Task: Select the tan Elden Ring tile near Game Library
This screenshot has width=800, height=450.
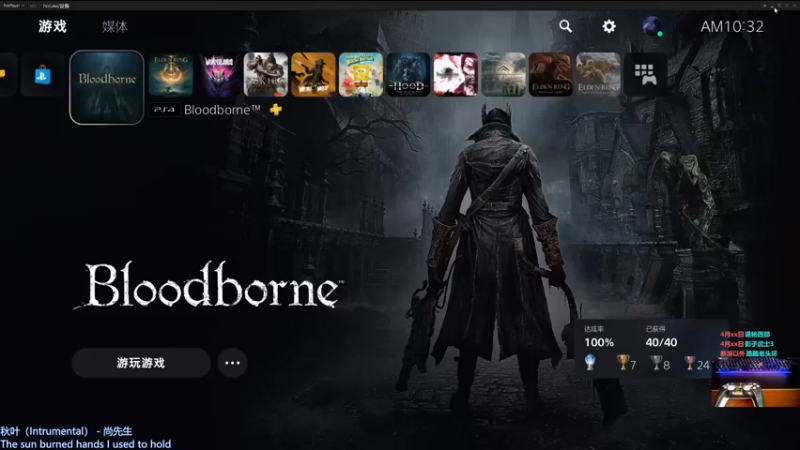Action: [x=598, y=74]
